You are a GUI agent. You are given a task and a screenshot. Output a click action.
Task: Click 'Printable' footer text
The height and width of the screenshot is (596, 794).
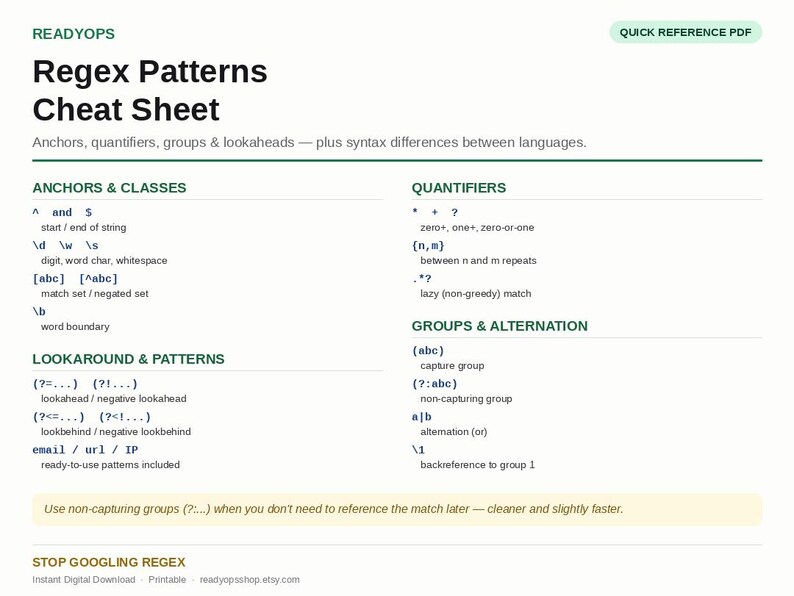pos(167,580)
